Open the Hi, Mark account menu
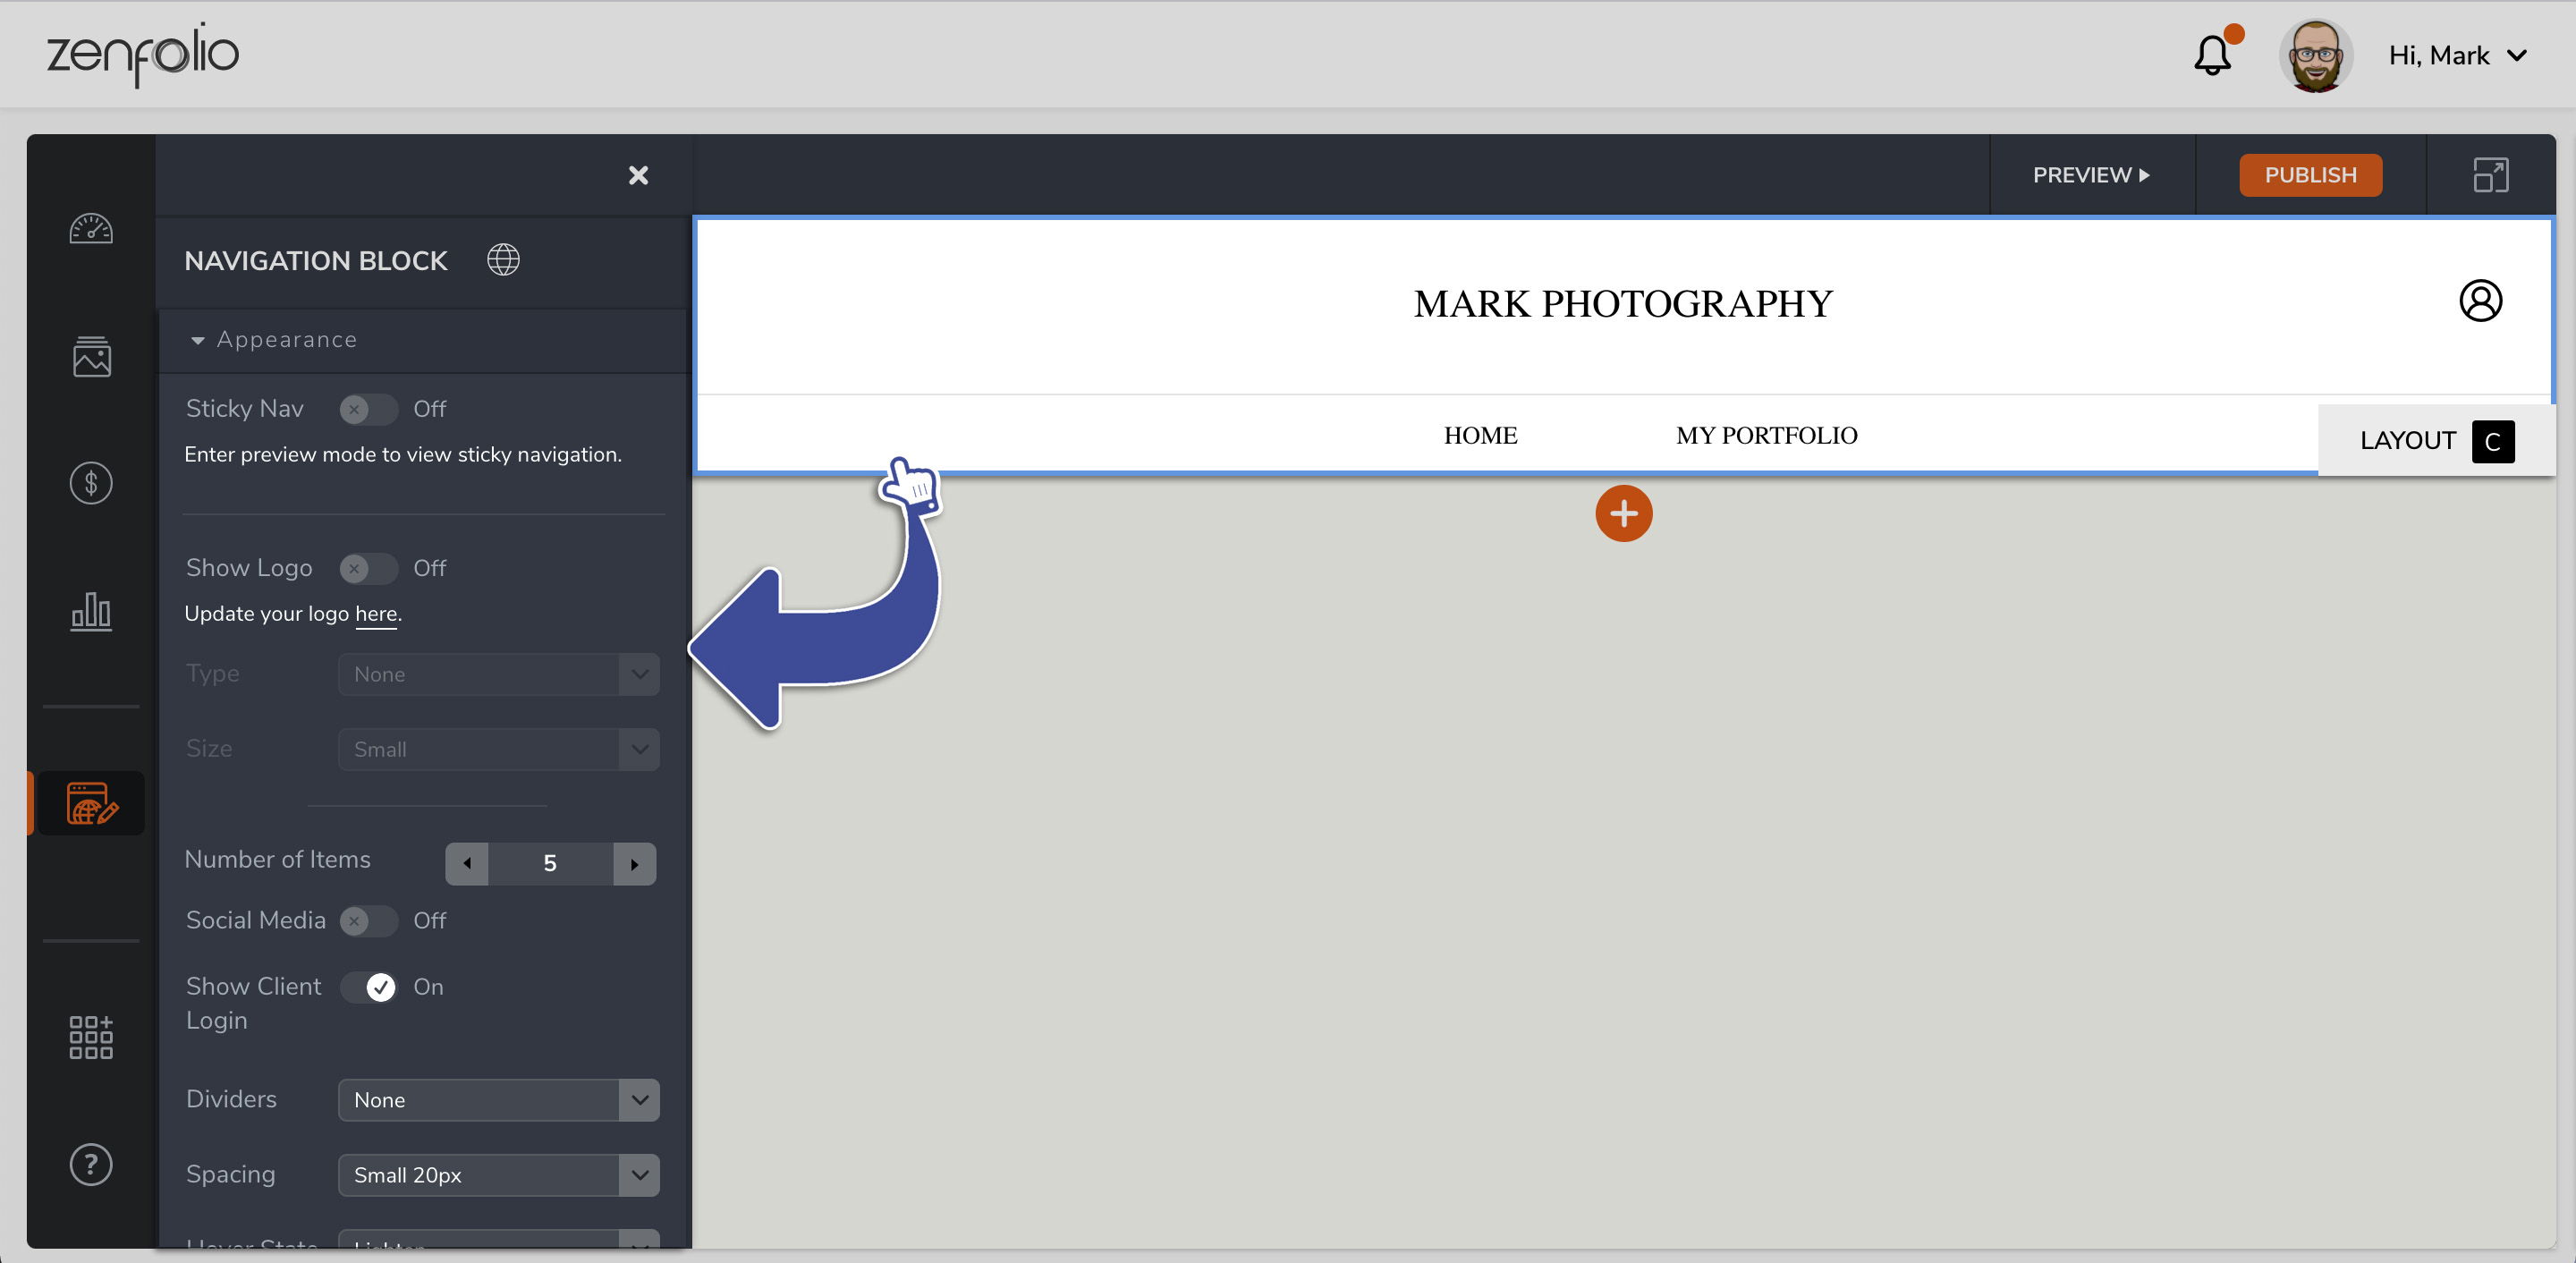 point(2458,55)
